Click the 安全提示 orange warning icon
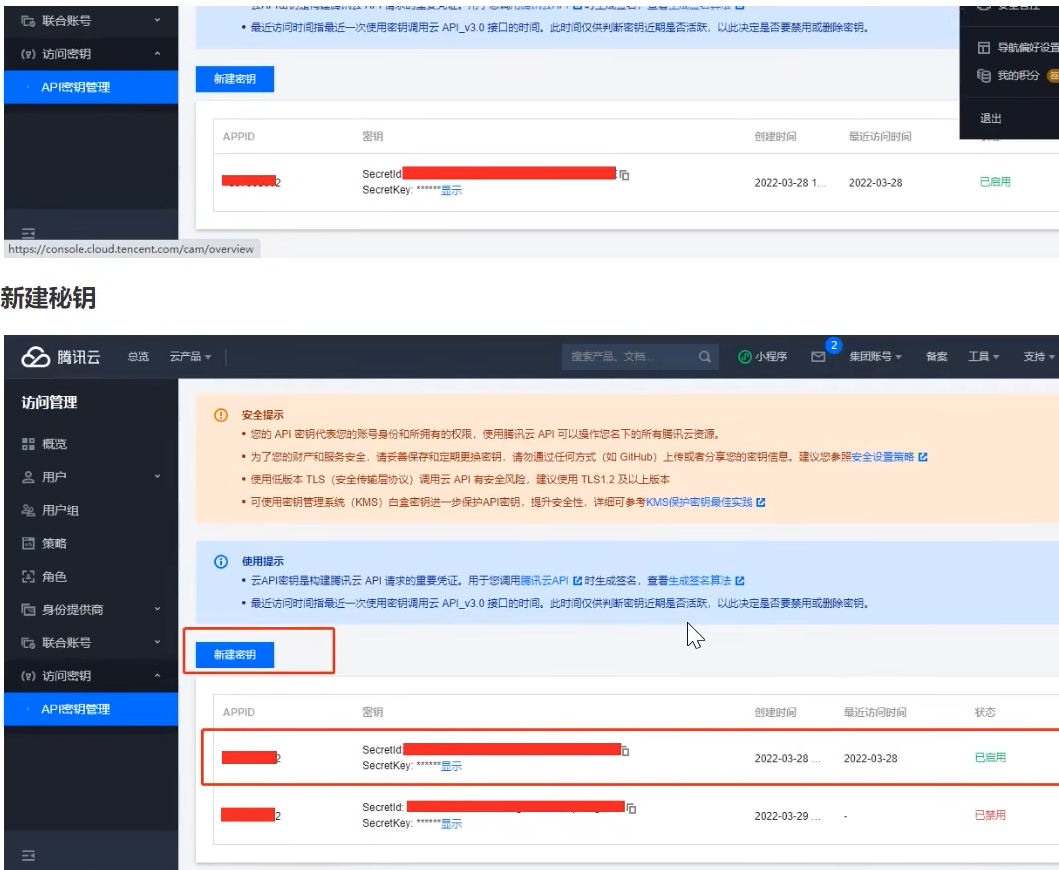Viewport: 1059px width, 870px height. 221,415
